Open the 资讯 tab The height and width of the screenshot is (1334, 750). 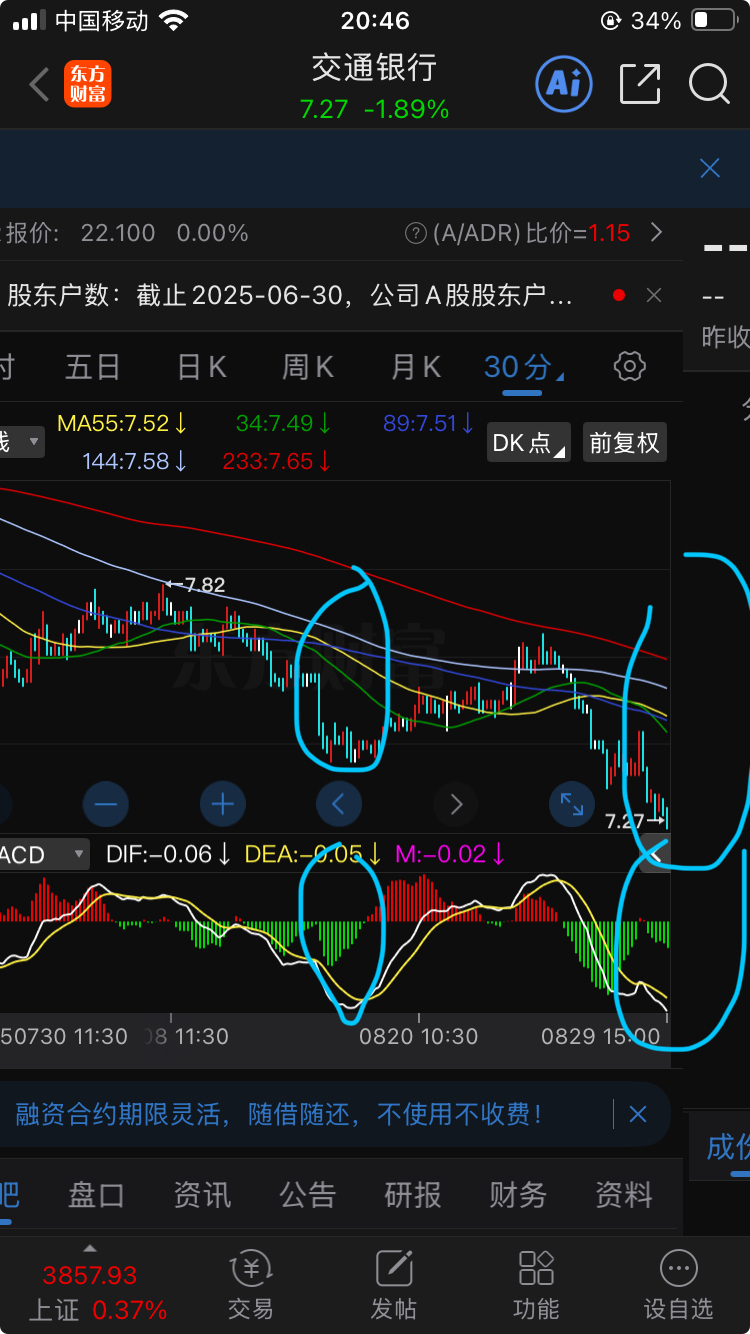click(x=202, y=1195)
